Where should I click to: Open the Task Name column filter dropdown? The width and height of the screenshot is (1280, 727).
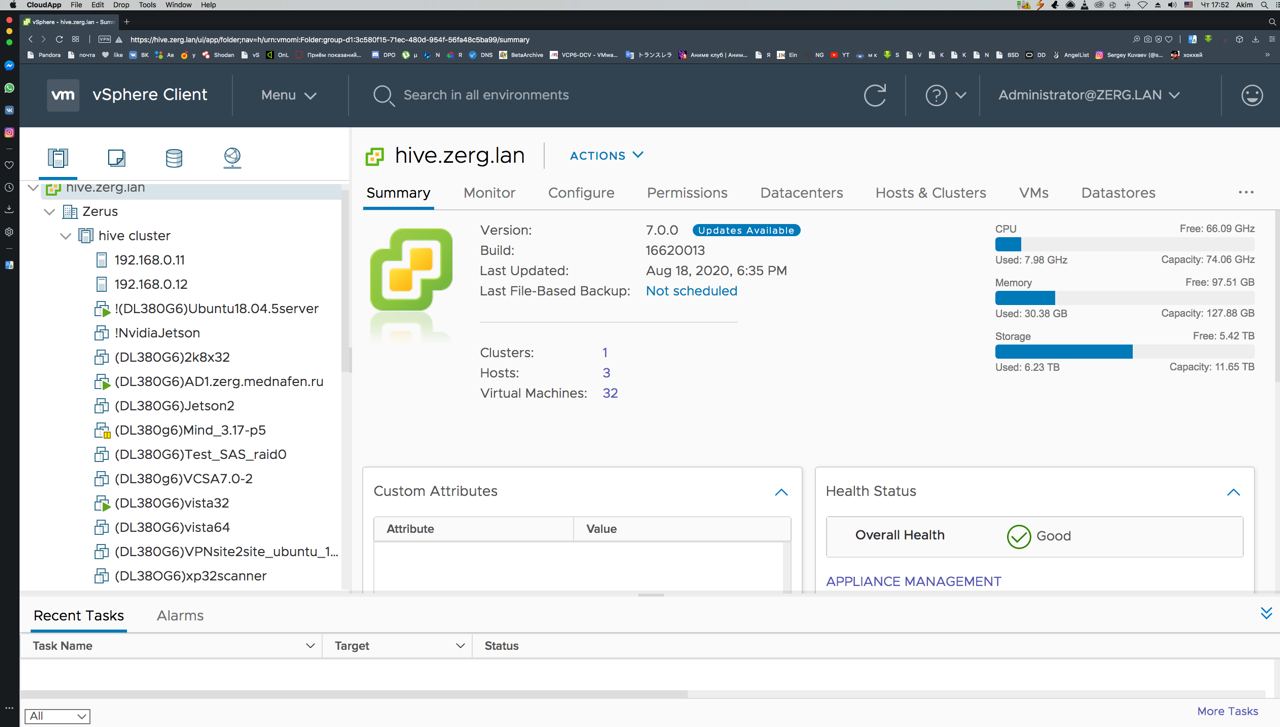click(x=309, y=646)
